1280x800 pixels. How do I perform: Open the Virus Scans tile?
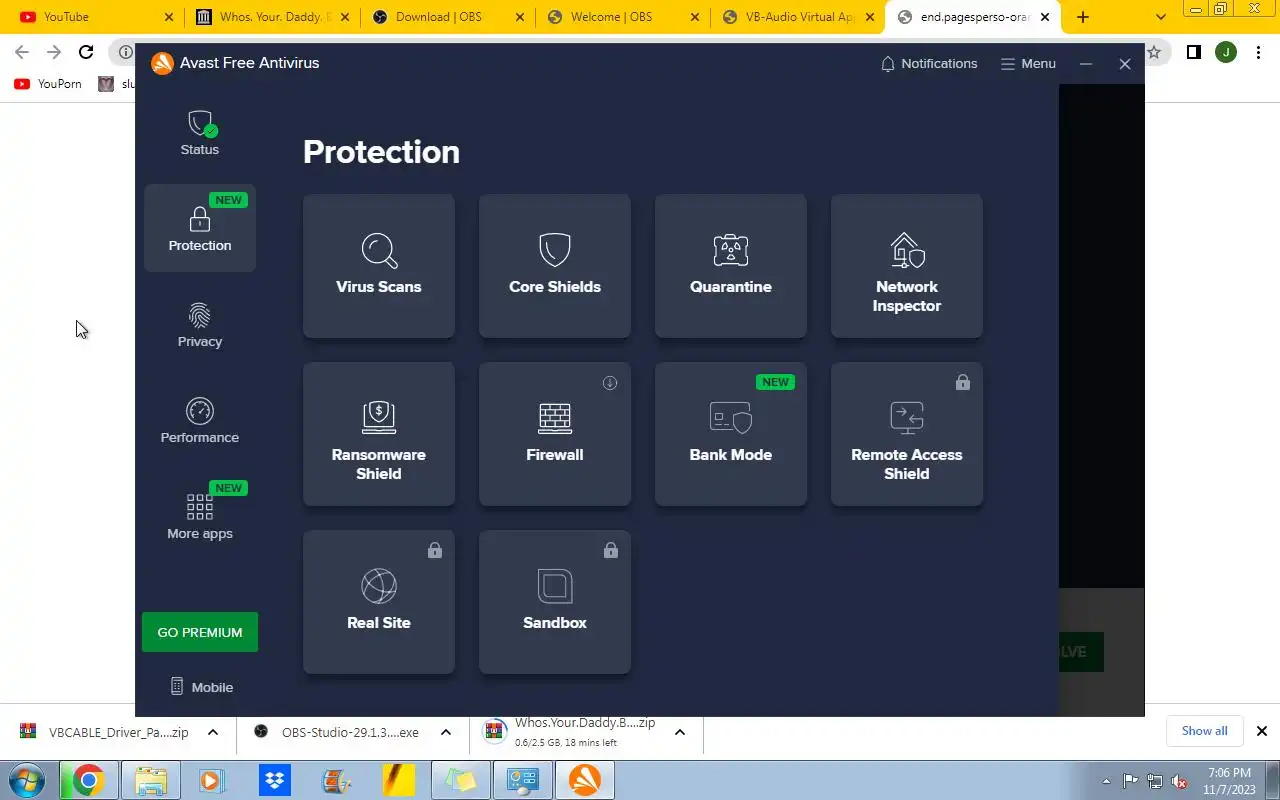(x=379, y=266)
